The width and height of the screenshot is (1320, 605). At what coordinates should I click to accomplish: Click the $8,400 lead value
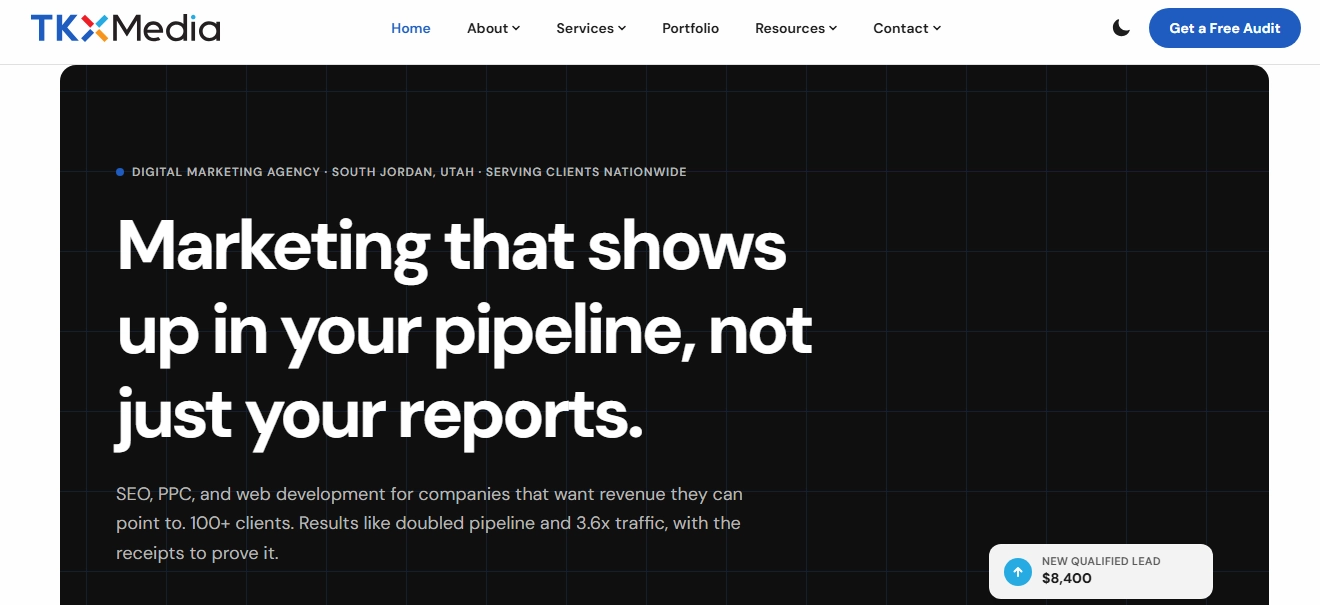coord(1067,579)
